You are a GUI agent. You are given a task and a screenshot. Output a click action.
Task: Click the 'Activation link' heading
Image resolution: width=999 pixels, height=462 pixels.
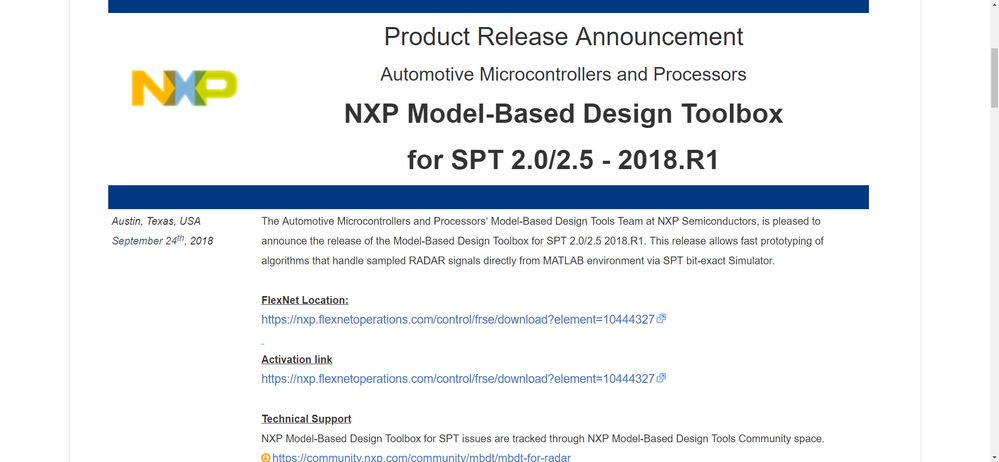tap(297, 359)
